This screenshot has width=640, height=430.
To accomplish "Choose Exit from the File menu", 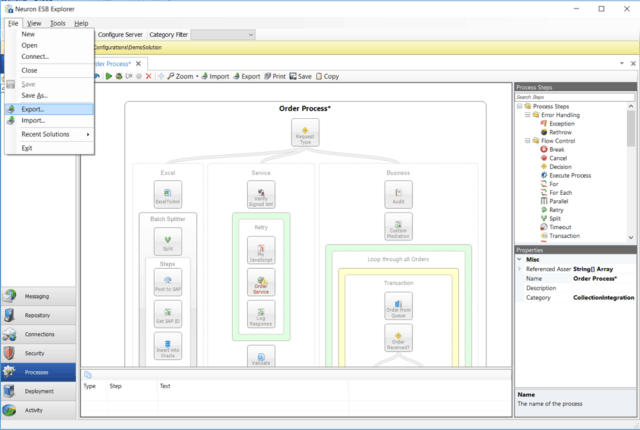I will pos(50,148).
